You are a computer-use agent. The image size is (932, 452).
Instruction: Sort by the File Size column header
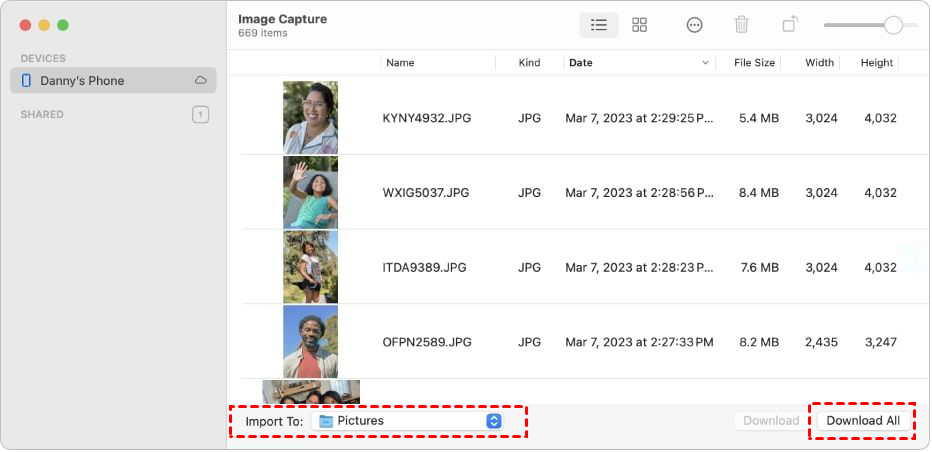coord(754,63)
